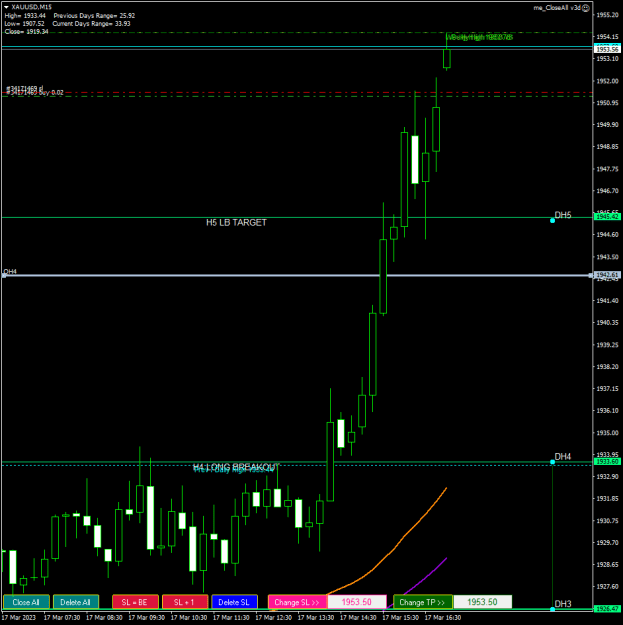Click the 1955.20 price axis label
The image size is (623, 625).
607,15
